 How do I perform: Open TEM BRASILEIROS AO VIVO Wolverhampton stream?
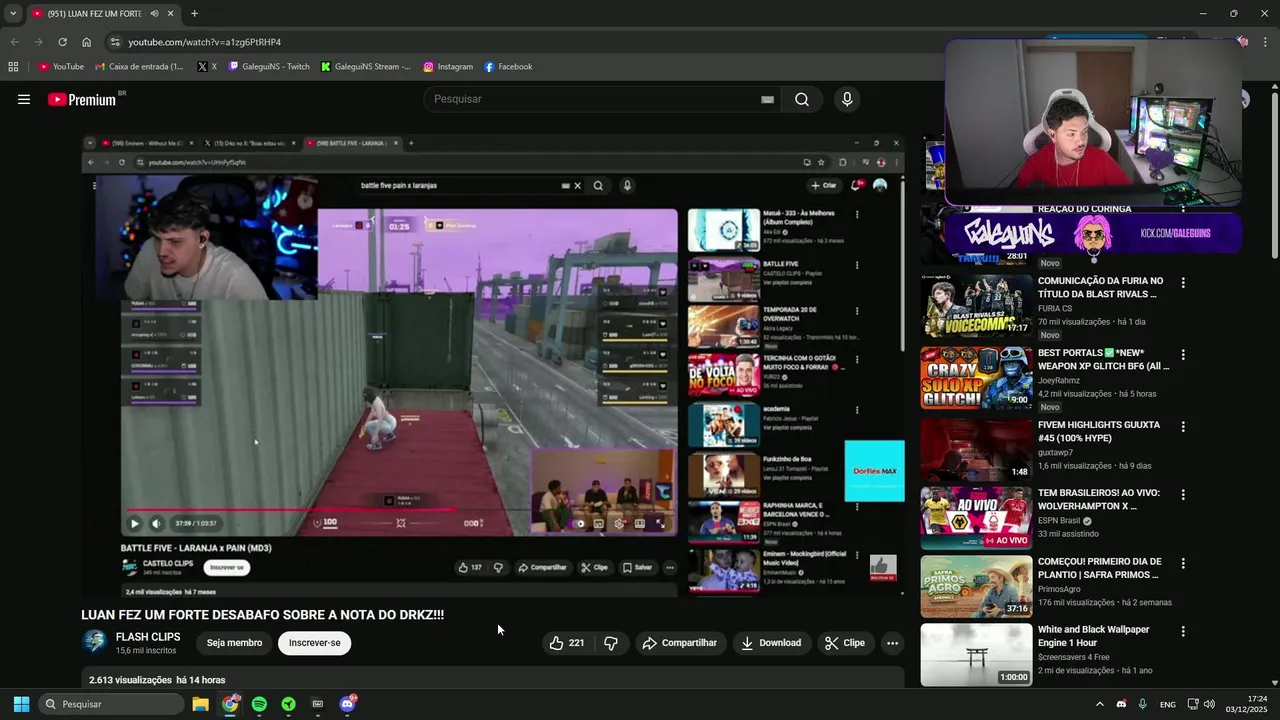click(976, 518)
